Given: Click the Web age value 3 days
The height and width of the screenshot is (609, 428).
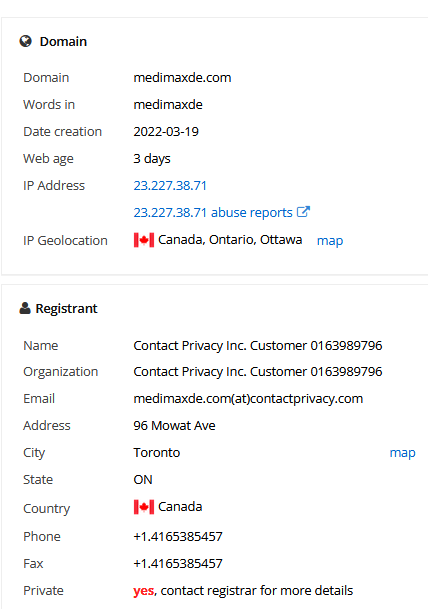Looking at the screenshot, I should 152,159.
